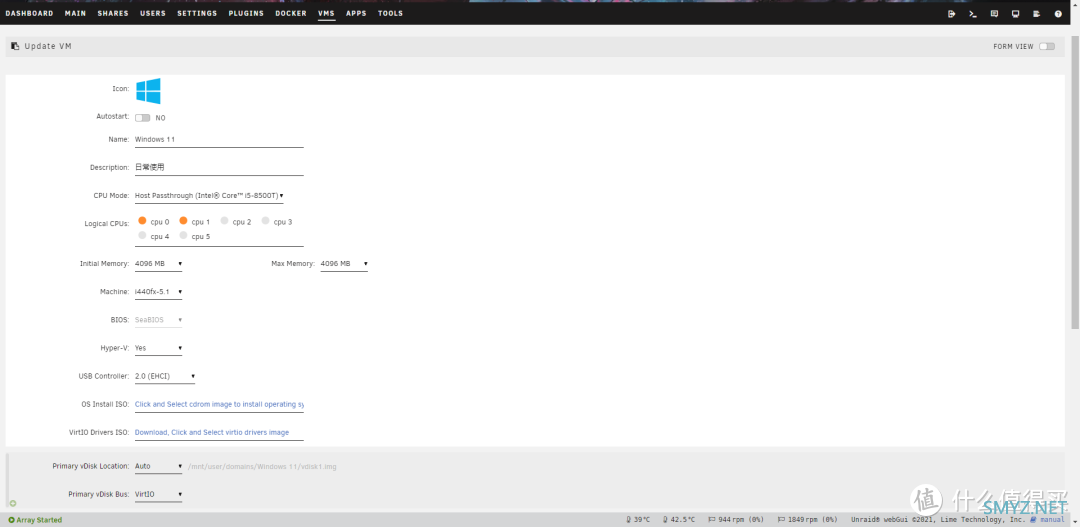The height and width of the screenshot is (527, 1080).
Task: Select logical cpu 2
Action: (x=225, y=221)
